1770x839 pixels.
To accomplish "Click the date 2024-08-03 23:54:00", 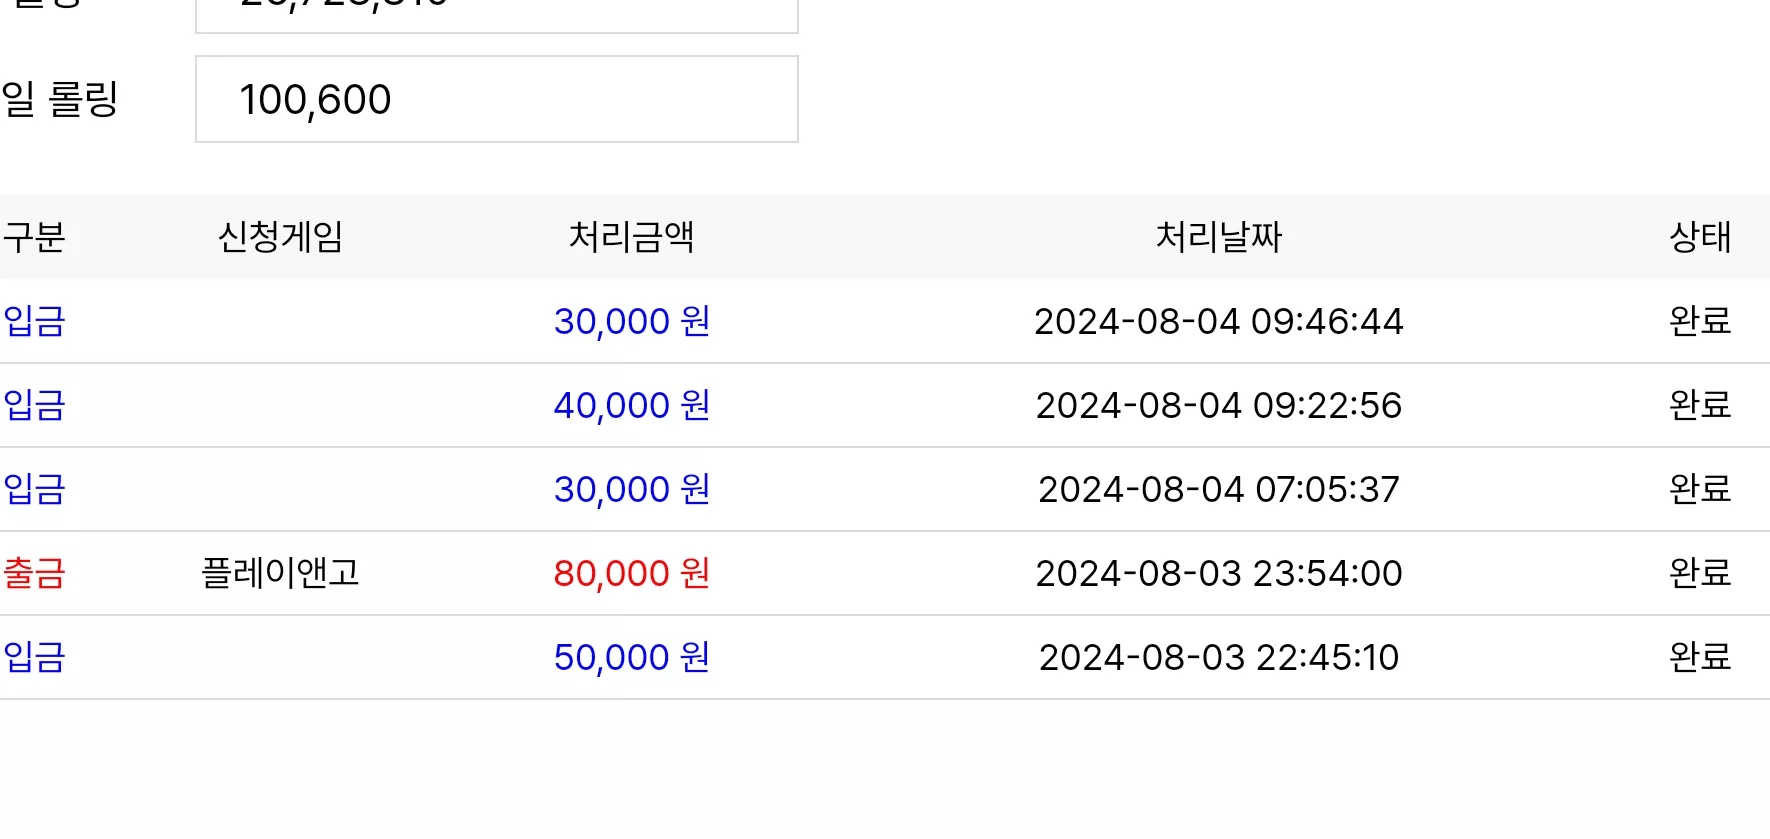I will [x=1219, y=573].
